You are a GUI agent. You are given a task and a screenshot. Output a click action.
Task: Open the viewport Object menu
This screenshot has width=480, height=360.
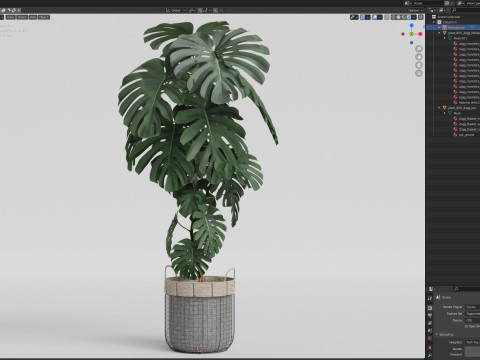point(44,17)
